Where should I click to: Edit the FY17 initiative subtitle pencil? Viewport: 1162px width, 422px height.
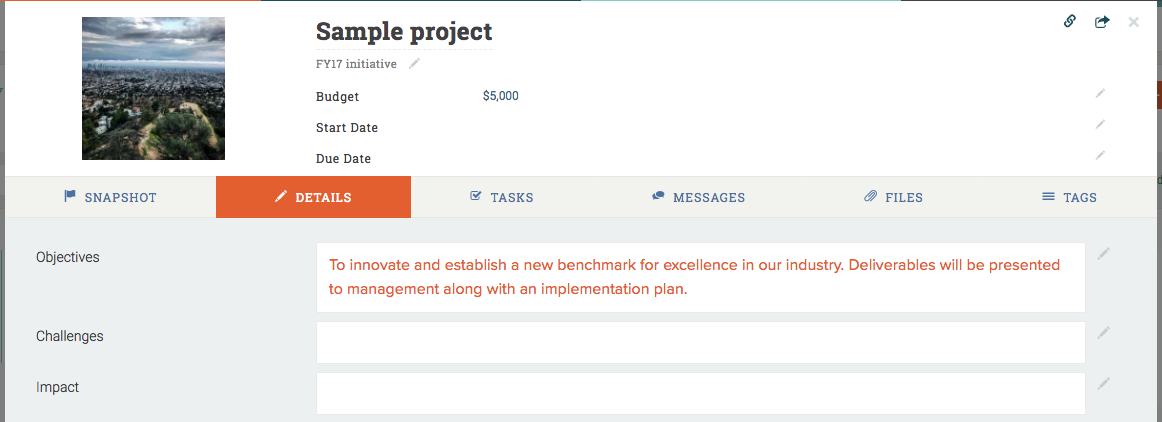[415, 64]
